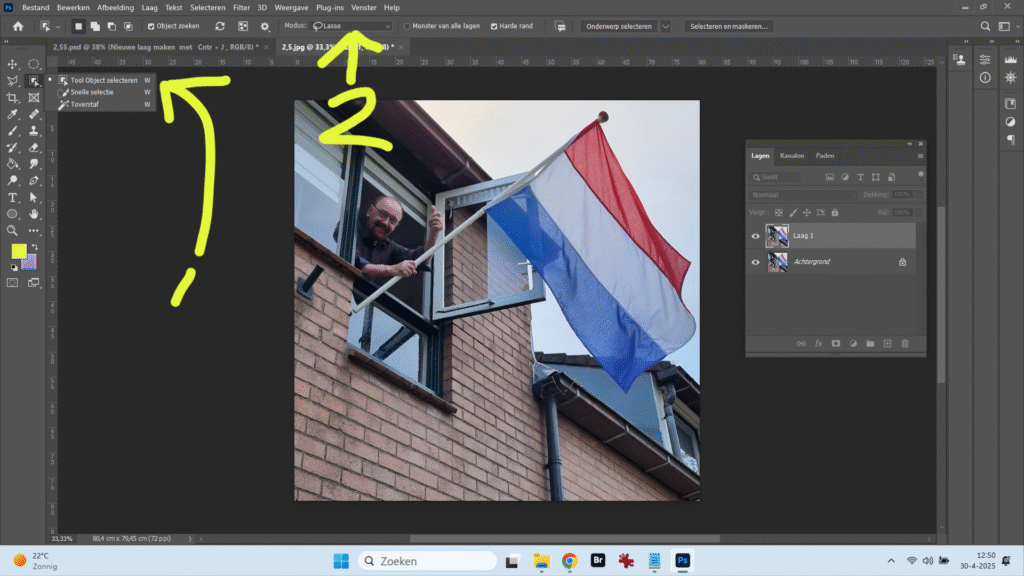Viewport: 1024px width, 576px height.
Task: Choose the Hand tool
Action: click(x=34, y=213)
